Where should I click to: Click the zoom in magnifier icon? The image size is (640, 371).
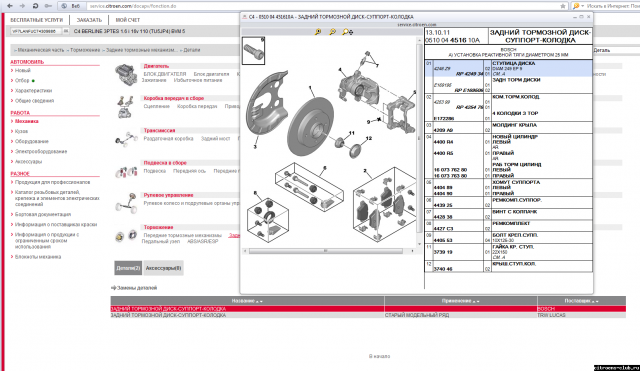[x=318, y=32]
